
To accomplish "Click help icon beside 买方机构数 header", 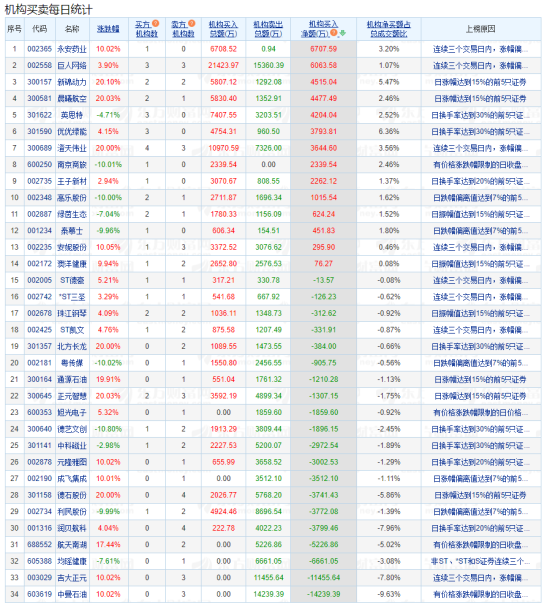I will point(156,23).
